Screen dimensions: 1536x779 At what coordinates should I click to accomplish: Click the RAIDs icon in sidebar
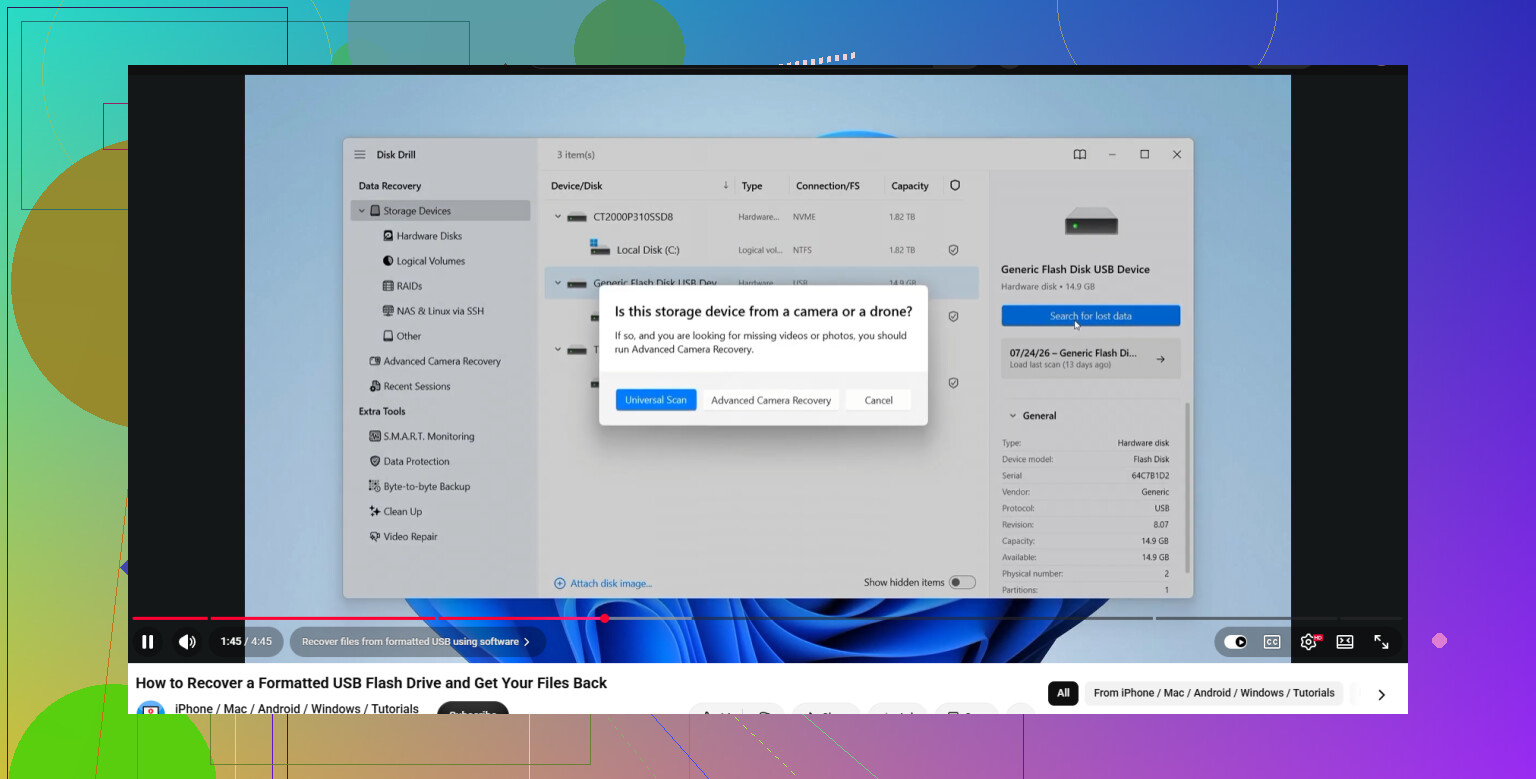(388, 286)
